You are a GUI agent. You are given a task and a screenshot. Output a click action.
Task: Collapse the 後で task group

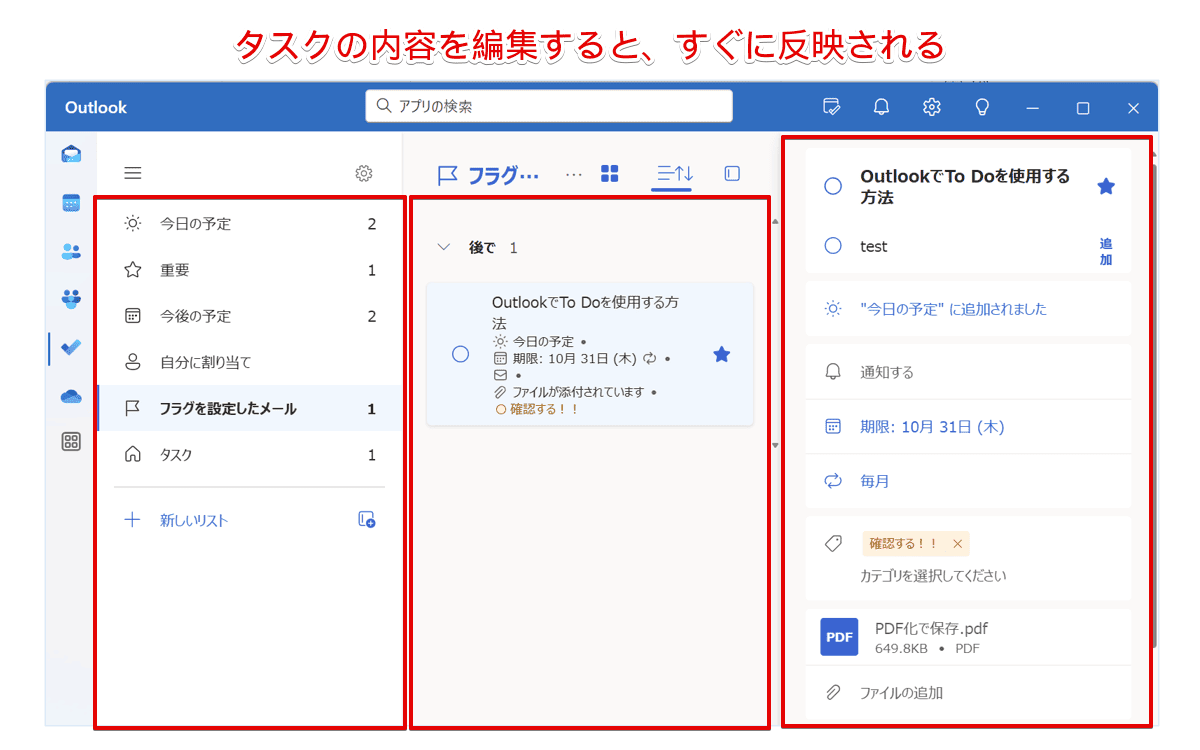click(x=444, y=247)
